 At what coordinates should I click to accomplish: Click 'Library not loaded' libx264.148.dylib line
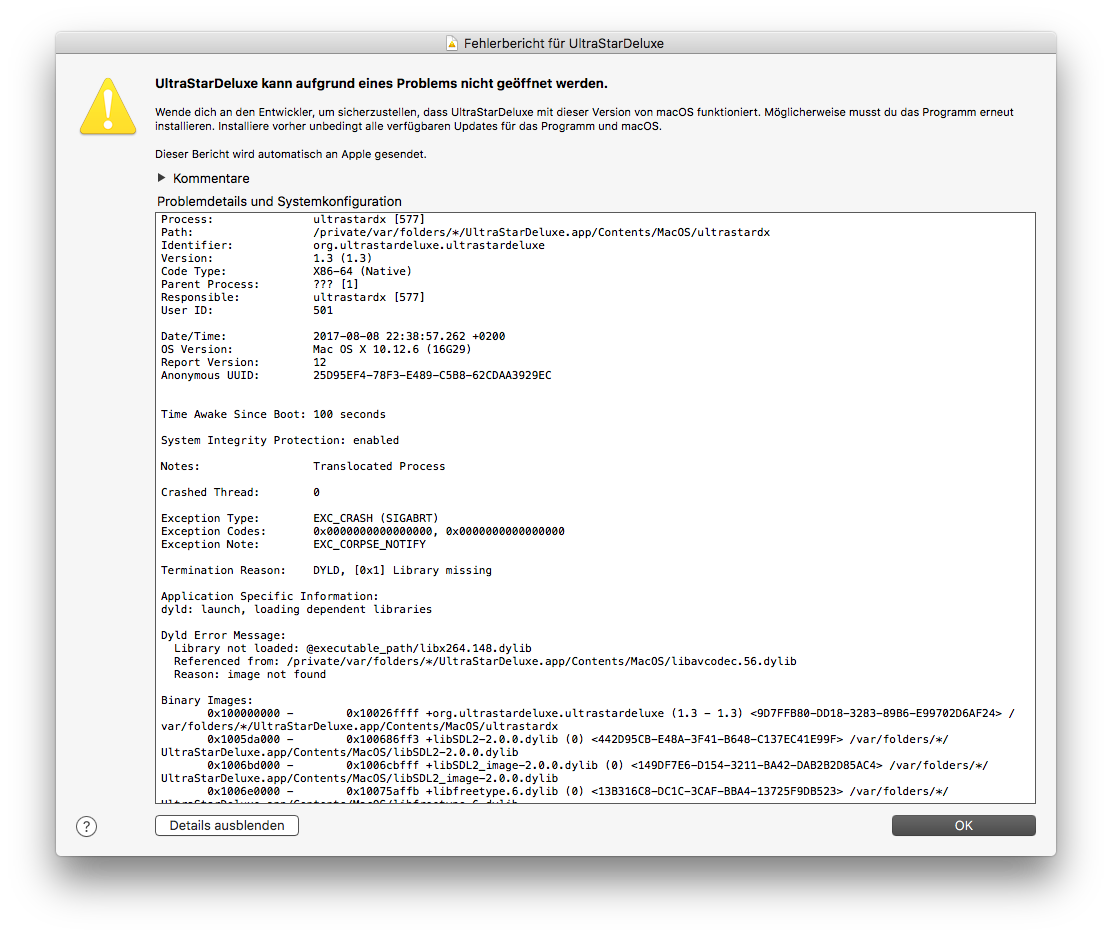[x=353, y=648]
